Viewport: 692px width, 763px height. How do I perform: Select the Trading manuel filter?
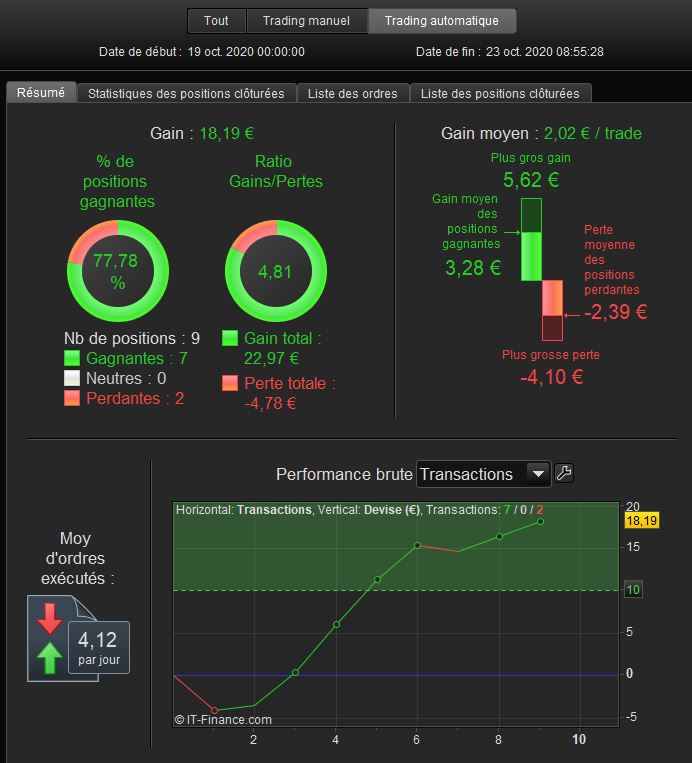pos(306,21)
